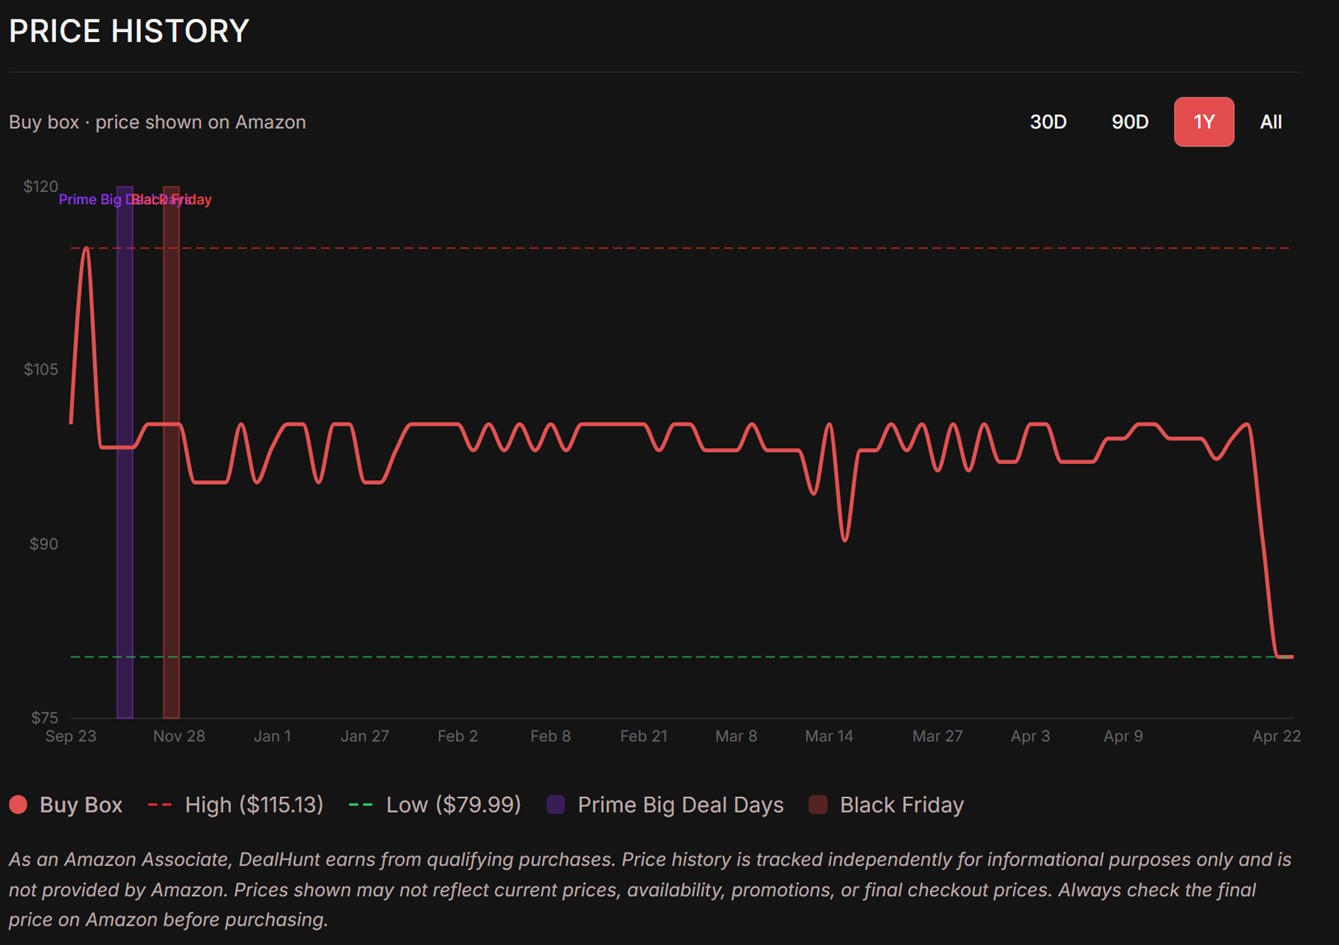This screenshot has height=945, width=1339.
Task: Click the $75 y-axis label
Action: (44, 718)
